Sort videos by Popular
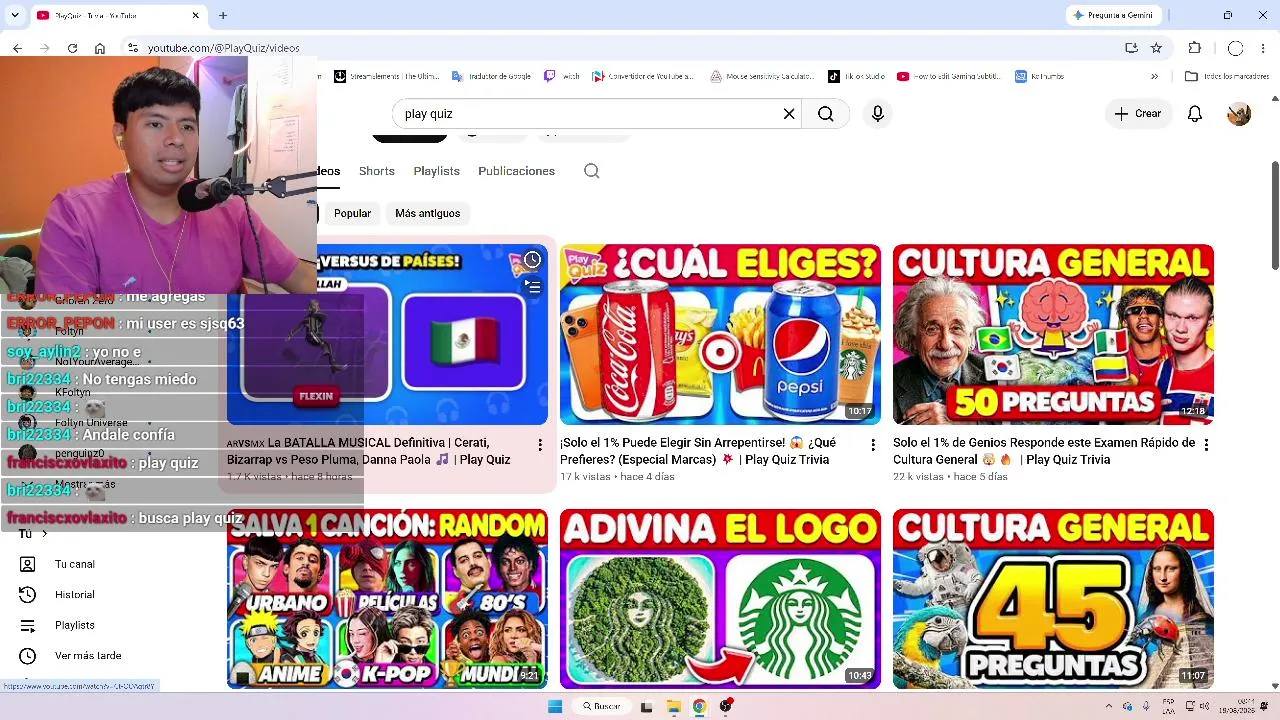The width and height of the screenshot is (1280, 720). pos(352,213)
